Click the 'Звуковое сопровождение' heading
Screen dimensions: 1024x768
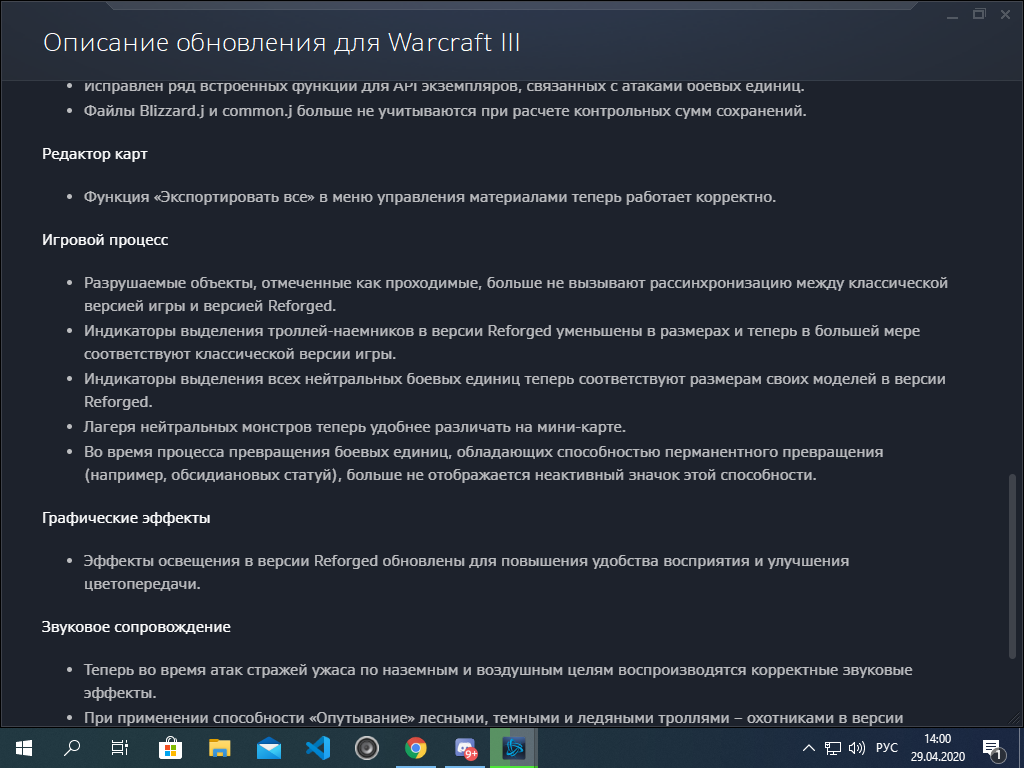point(136,627)
